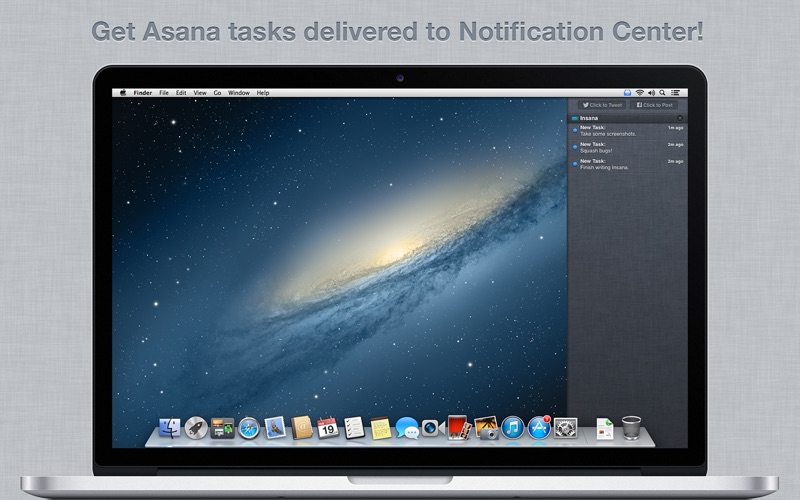Open Messages speech bubble icon
Image resolution: width=800 pixels, height=500 pixels.
(407, 428)
